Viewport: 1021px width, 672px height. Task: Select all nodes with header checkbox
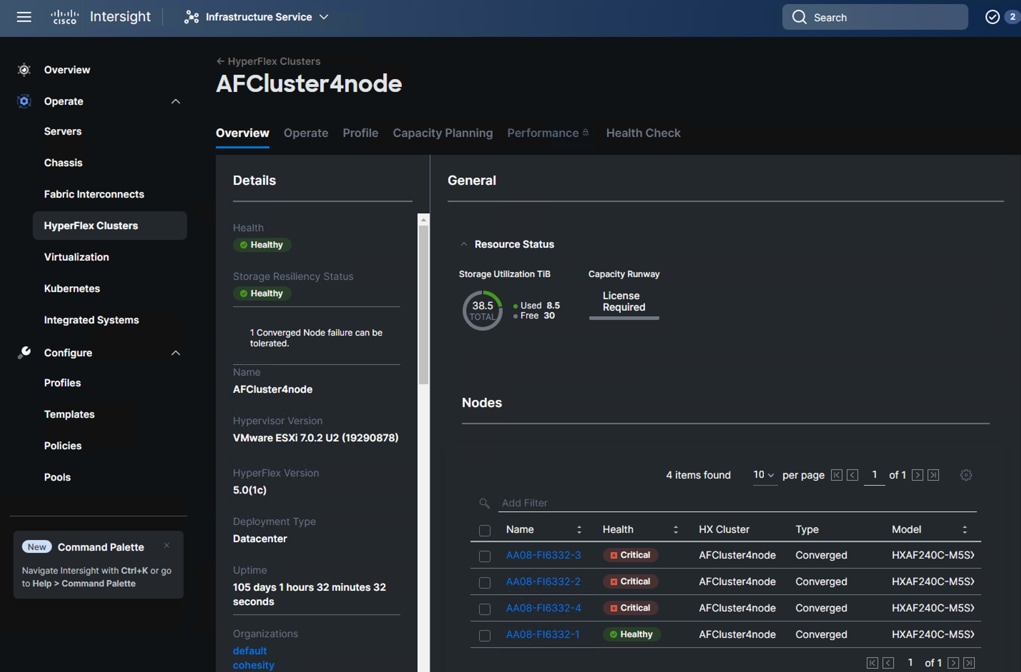tap(484, 530)
